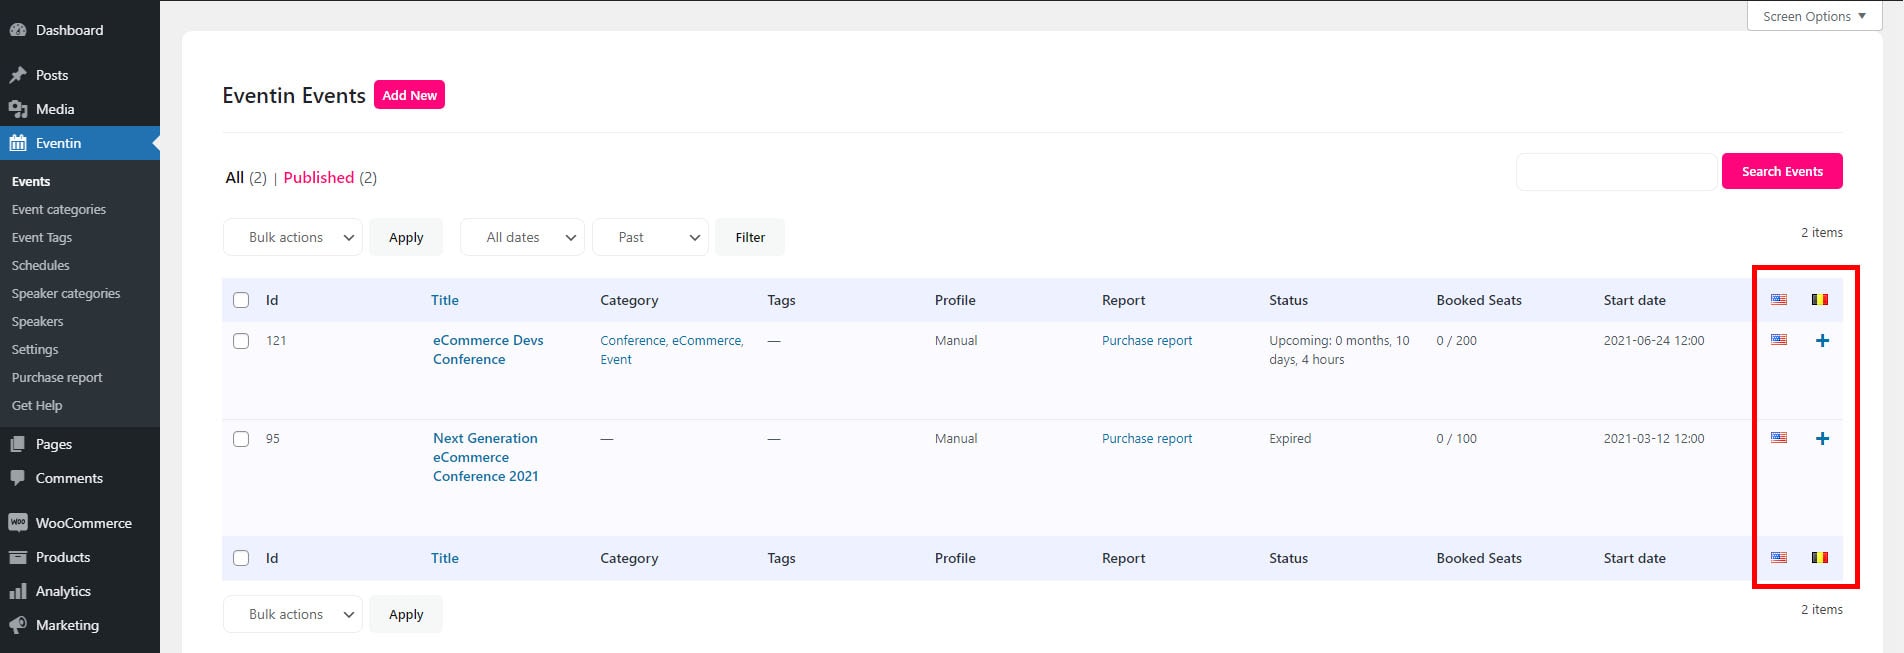Image resolution: width=1904 pixels, height=653 pixels.
Task: Click '0 / 200' booked seats cell
Action: point(1456,340)
